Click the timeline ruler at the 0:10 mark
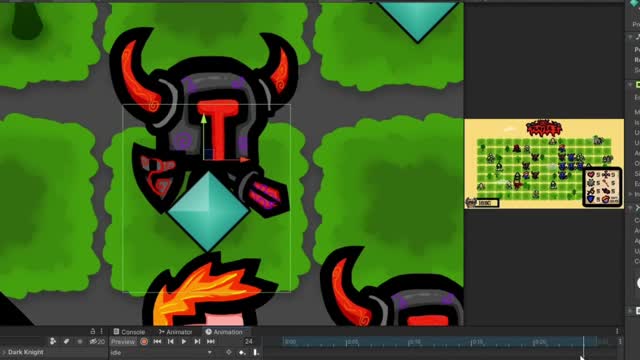The image size is (640, 360). pyautogui.click(x=409, y=342)
